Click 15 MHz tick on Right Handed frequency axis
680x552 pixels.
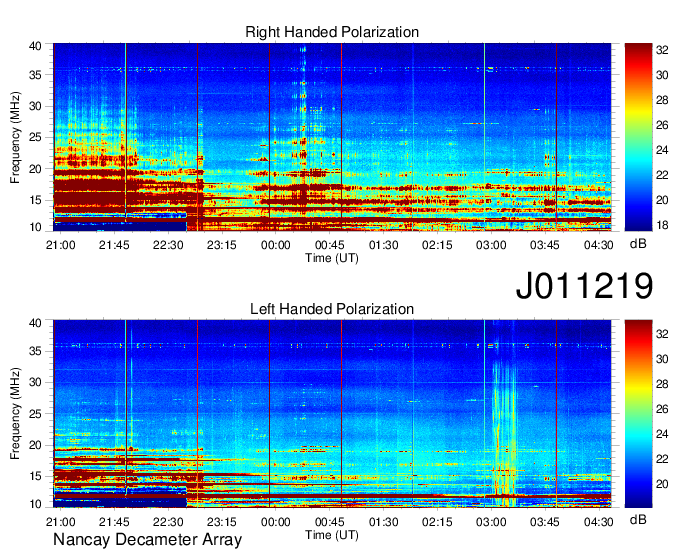[35, 200]
